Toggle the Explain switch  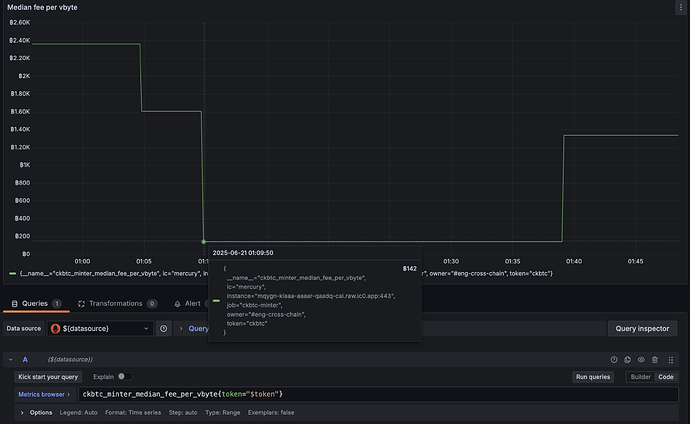coord(125,376)
